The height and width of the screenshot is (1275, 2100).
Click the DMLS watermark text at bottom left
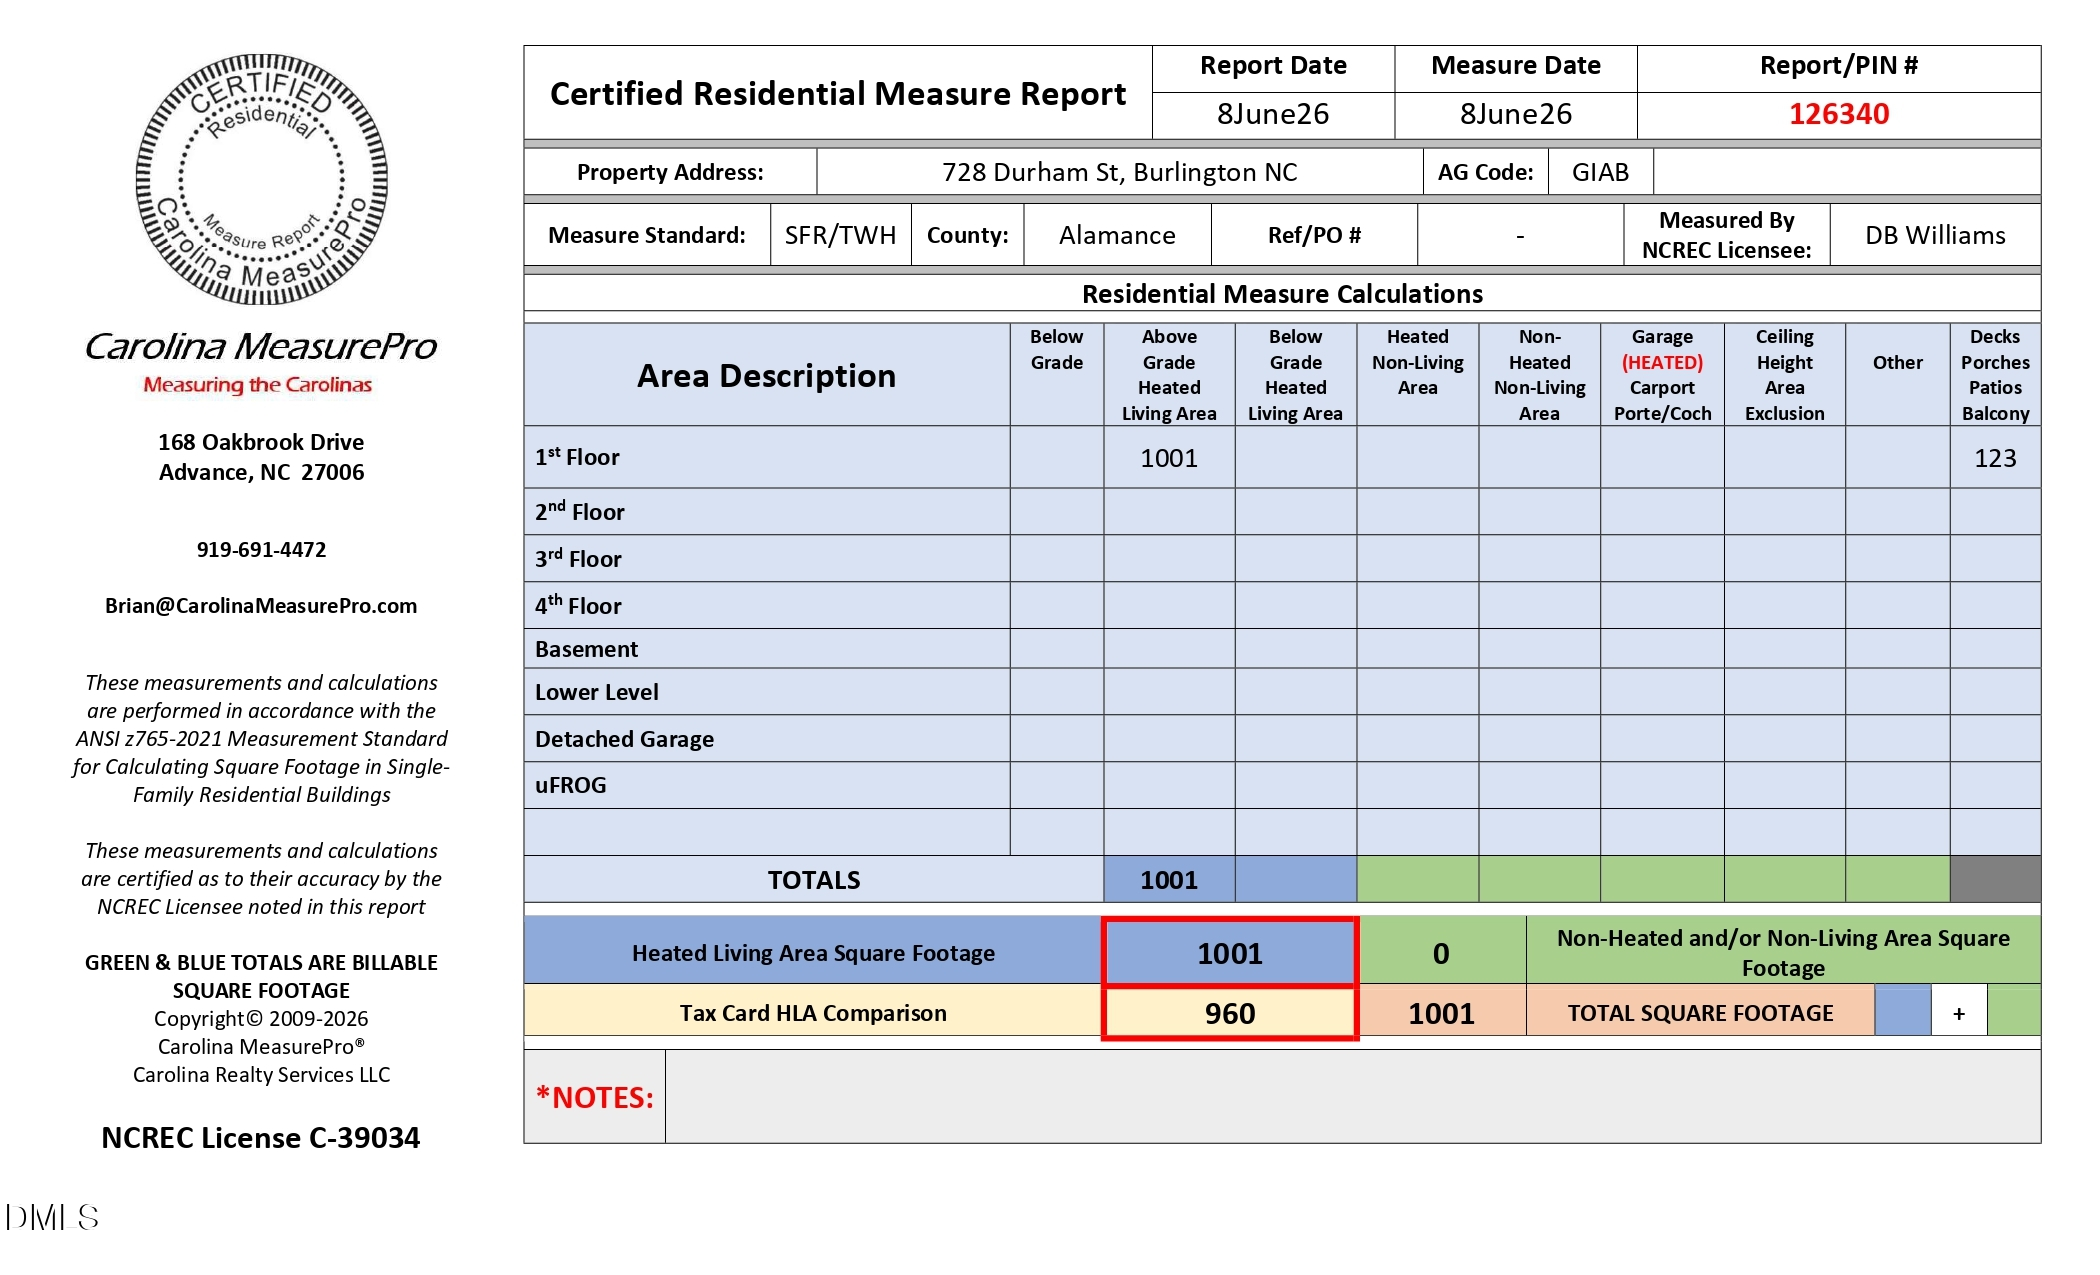pyautogui.click(x=52, y=1217)
